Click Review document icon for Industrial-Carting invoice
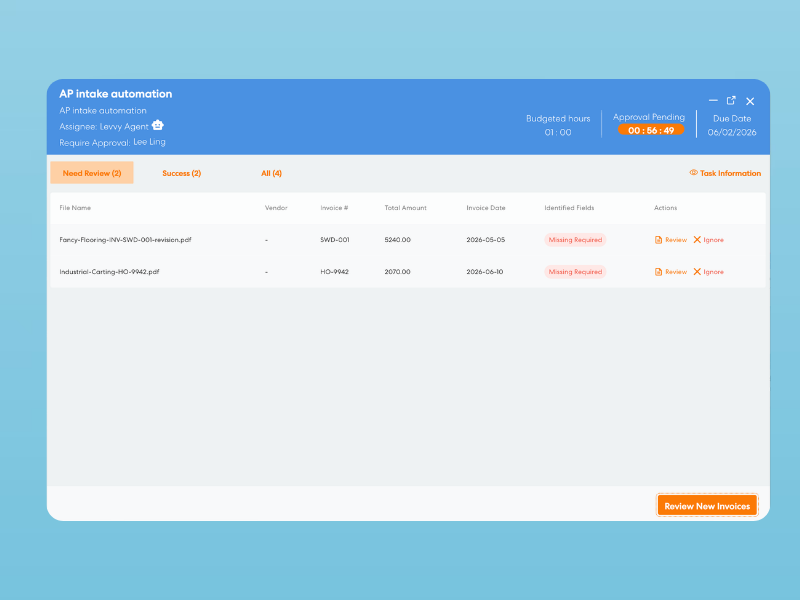The width and height of the screenshot is (800, 600). (658, 272)
